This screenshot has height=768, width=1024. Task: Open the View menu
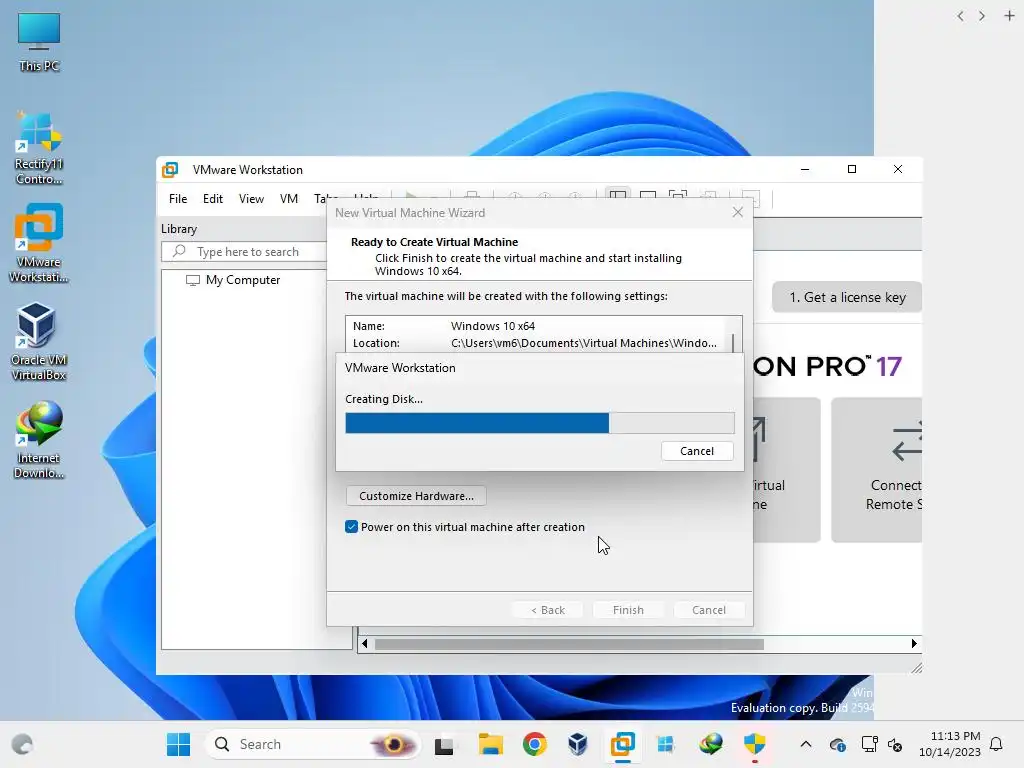pyautogui.click(x=251, y=199)
